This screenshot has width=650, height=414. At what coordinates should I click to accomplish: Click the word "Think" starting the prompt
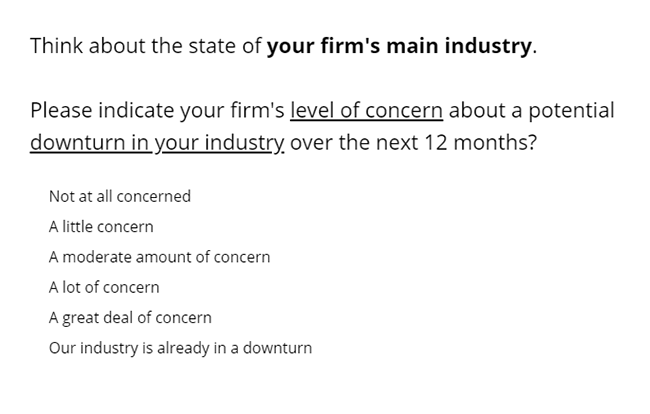56,46
